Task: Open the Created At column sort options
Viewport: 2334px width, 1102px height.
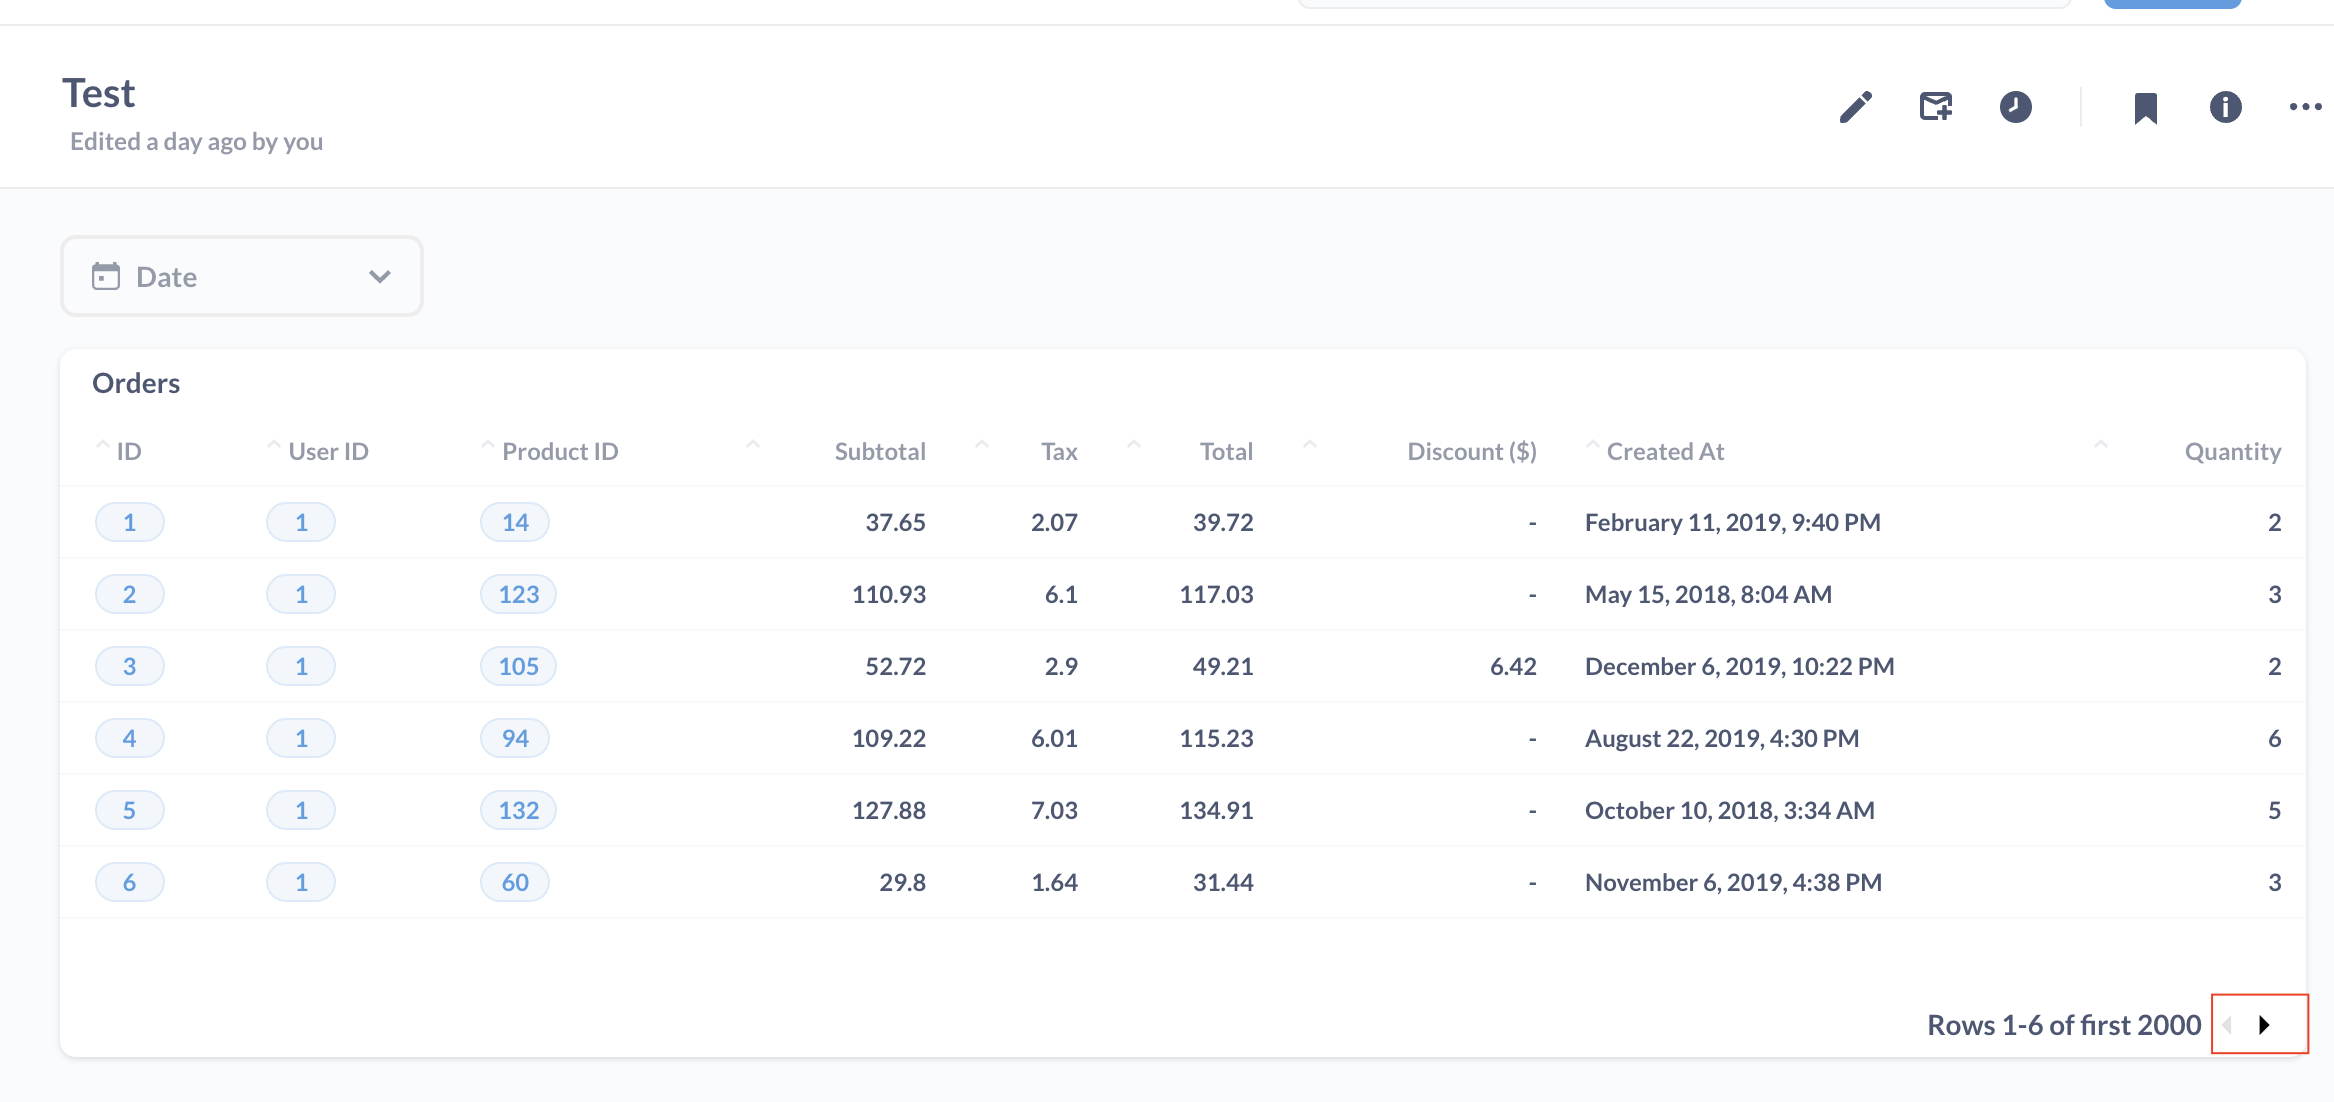Action: click(x=1591, y=445)
